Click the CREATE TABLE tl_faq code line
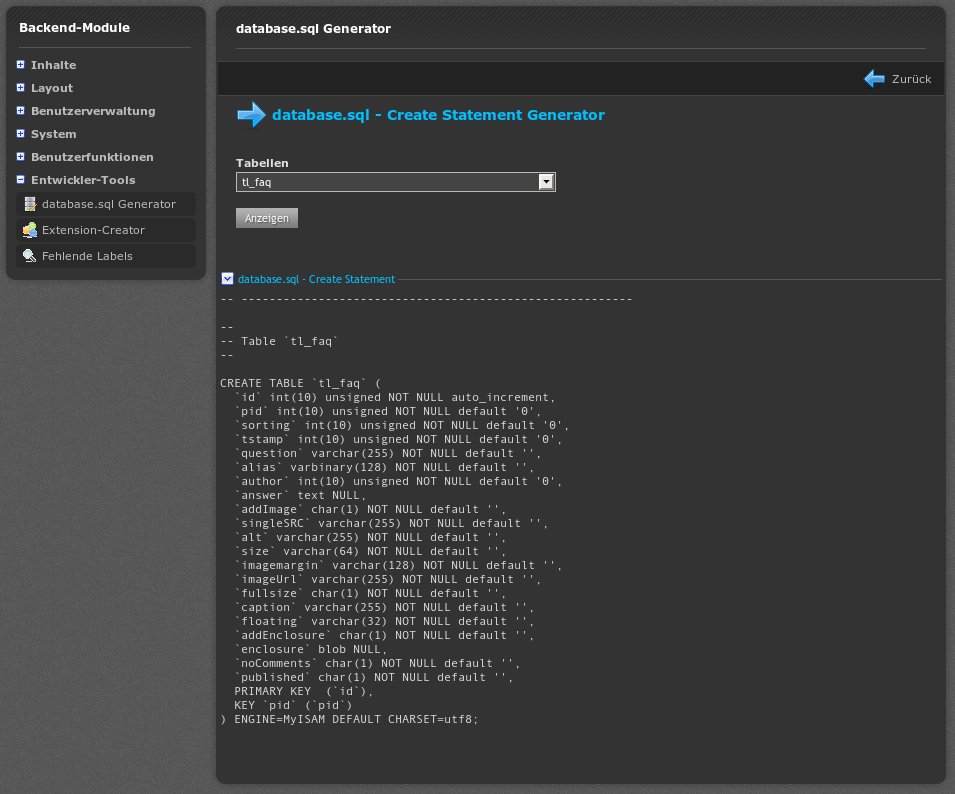Image resolution: width=955 pixels, height=794 pixels. point(301,383)
